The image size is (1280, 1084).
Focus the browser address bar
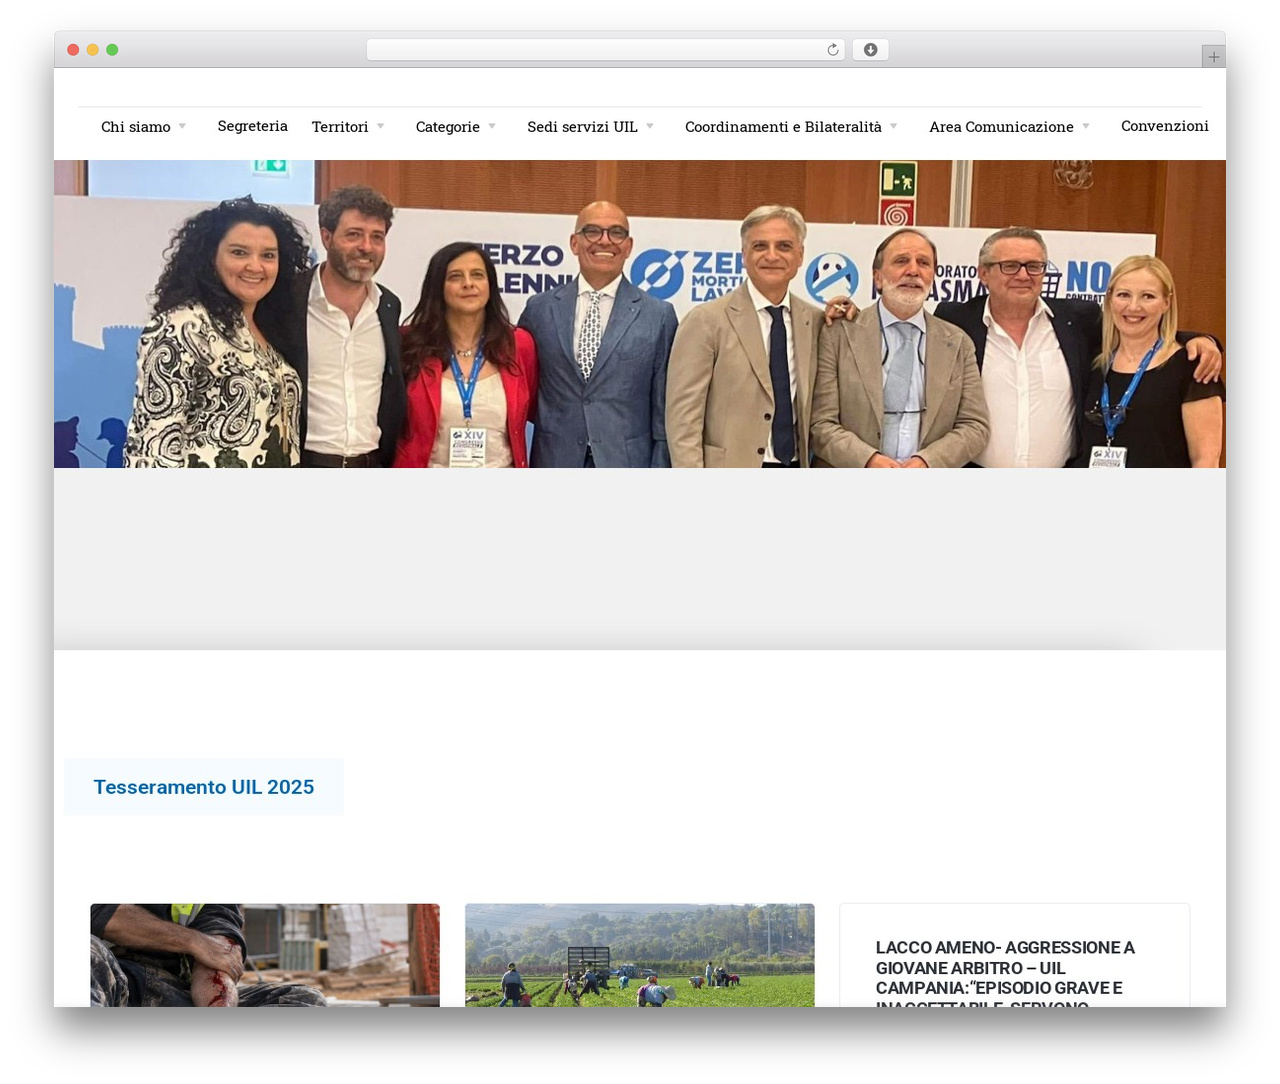(605, 50)
